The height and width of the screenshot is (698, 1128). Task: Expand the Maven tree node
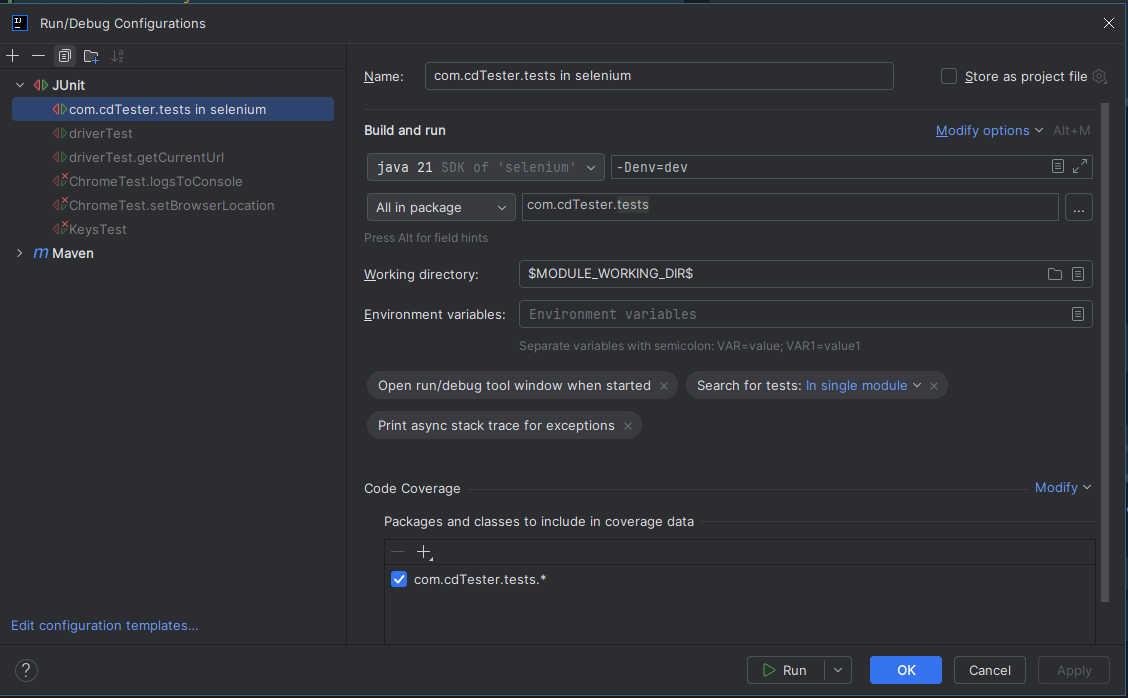click(20, 253)
